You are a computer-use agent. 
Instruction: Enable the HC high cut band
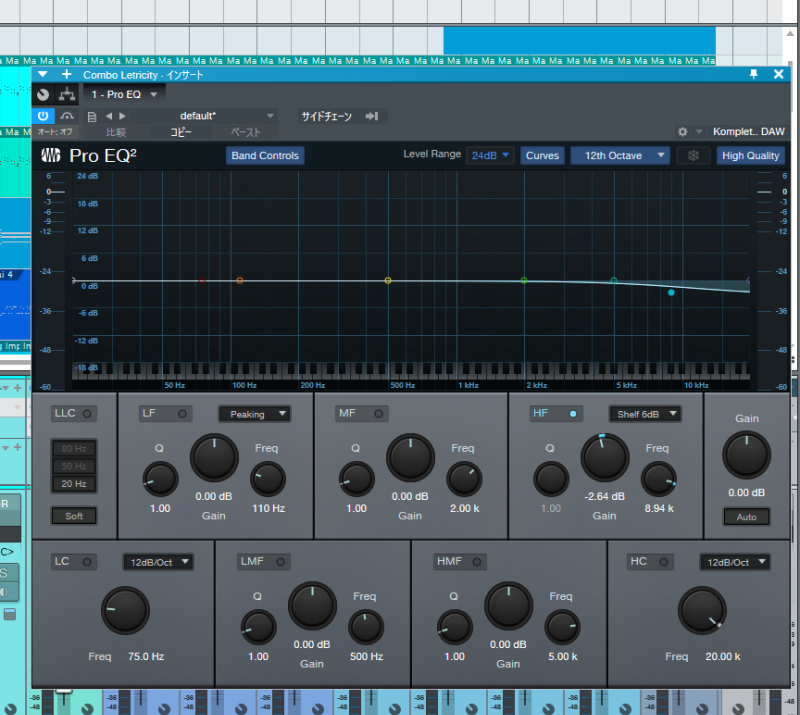tap(663, 561)
